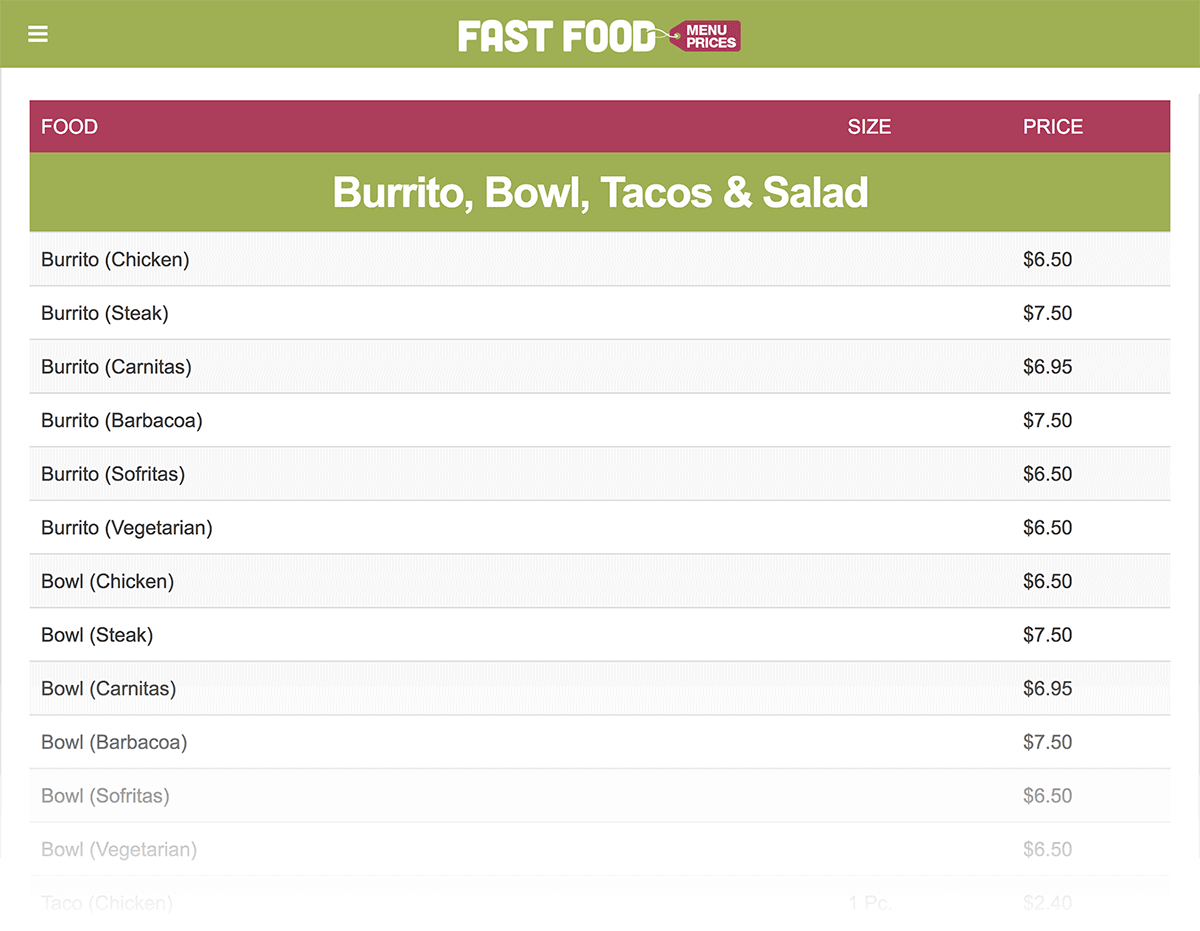Viewport: 1200px width, 931px height.
Task: Click the Fast Food Menu Prices logo
Action: pyautogui.click(x=599, y=36)
